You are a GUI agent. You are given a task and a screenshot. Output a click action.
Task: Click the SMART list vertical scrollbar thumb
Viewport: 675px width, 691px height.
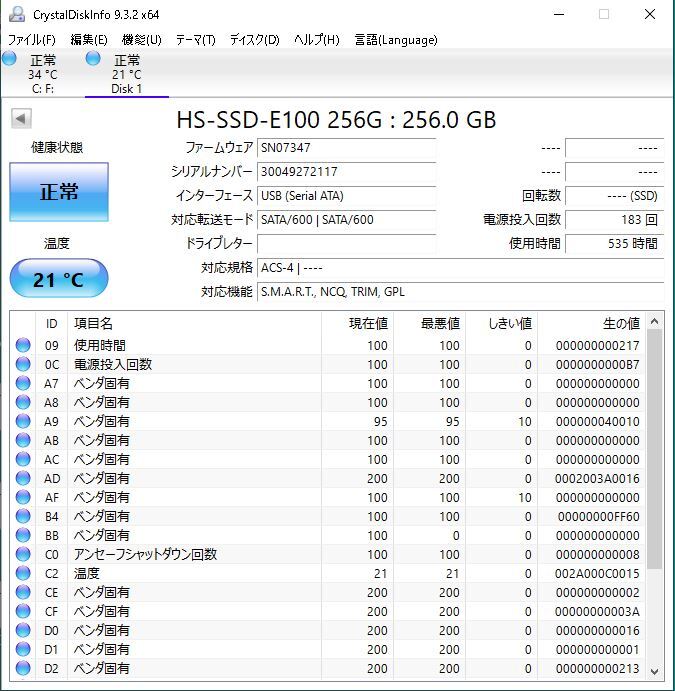(x=655, y=449)
